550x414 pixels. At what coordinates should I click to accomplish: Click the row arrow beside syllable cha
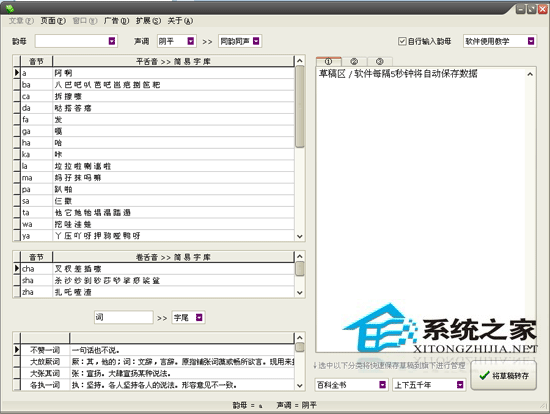[x=16, y=268]
